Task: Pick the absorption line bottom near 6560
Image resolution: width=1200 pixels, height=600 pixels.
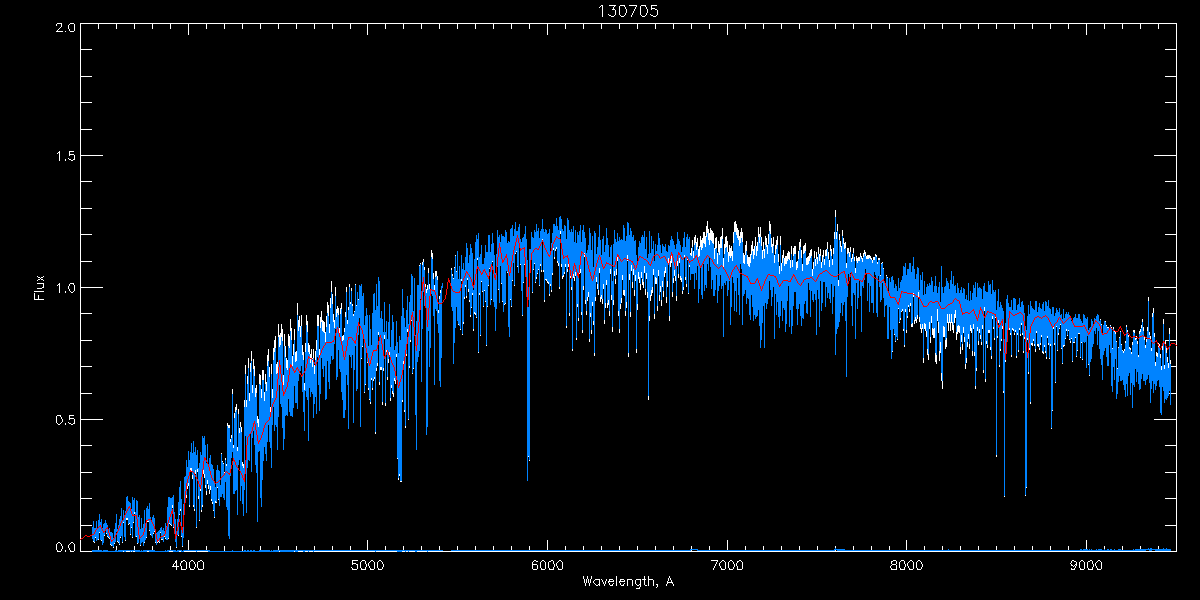Action: tap(648, 398)
